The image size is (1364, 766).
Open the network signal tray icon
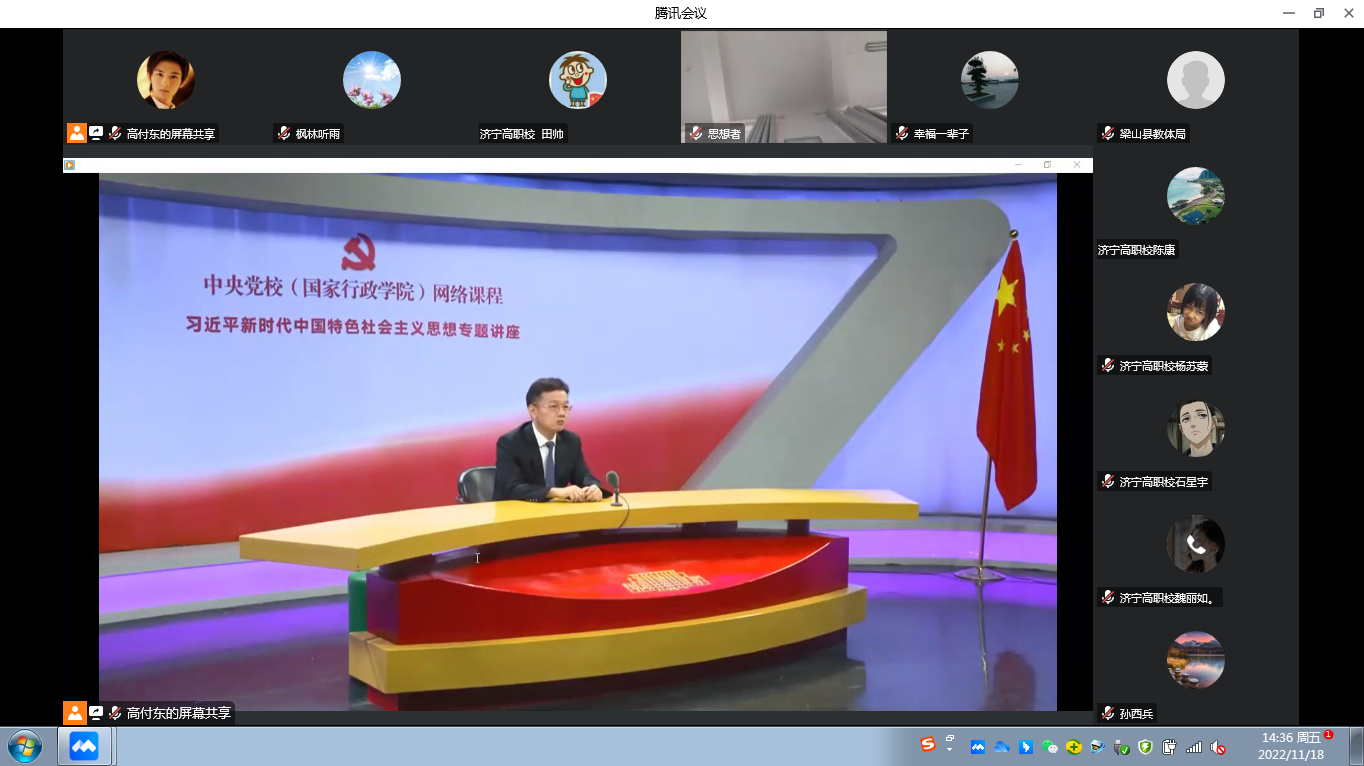[1194, 747]
